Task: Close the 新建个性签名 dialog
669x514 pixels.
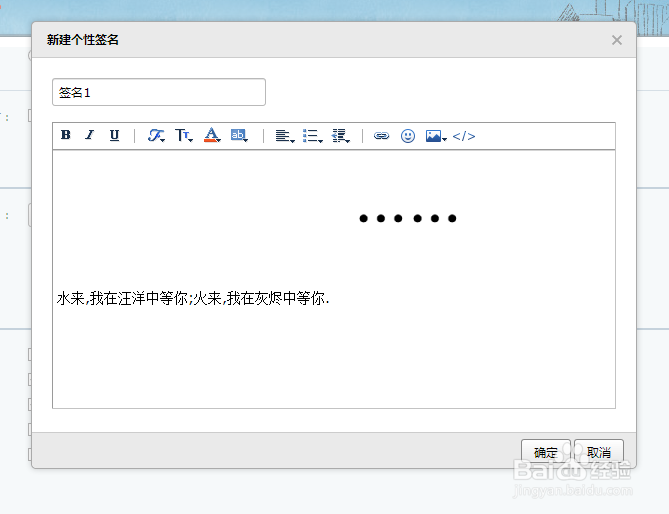Action: (617, 40)
